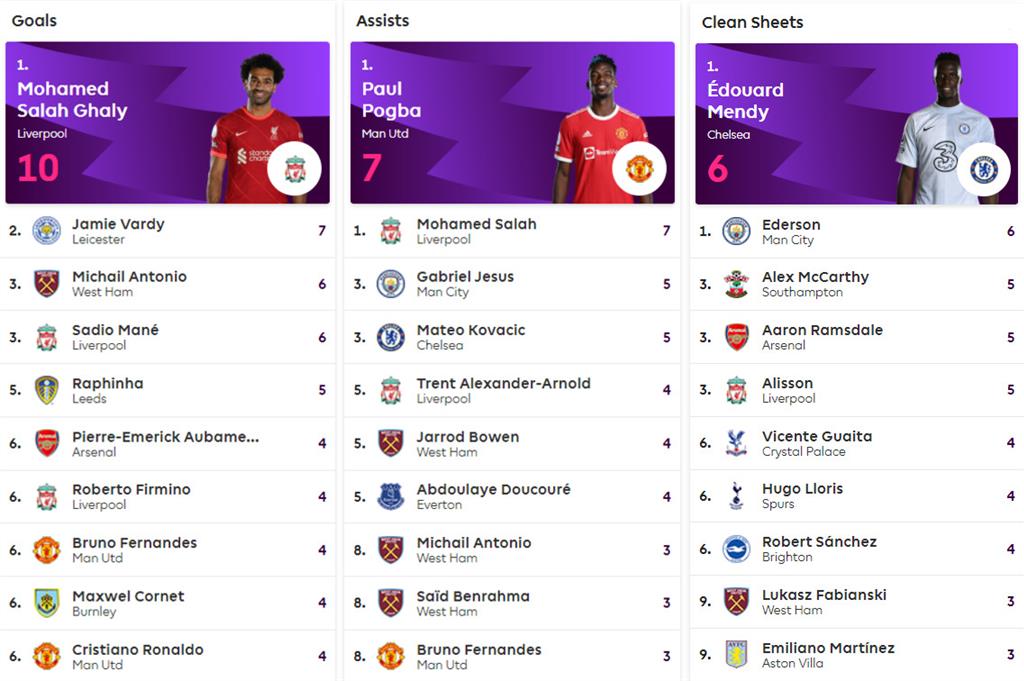
Task: Click the Leeds crest next to Raphinha
Action: (46, 390)
